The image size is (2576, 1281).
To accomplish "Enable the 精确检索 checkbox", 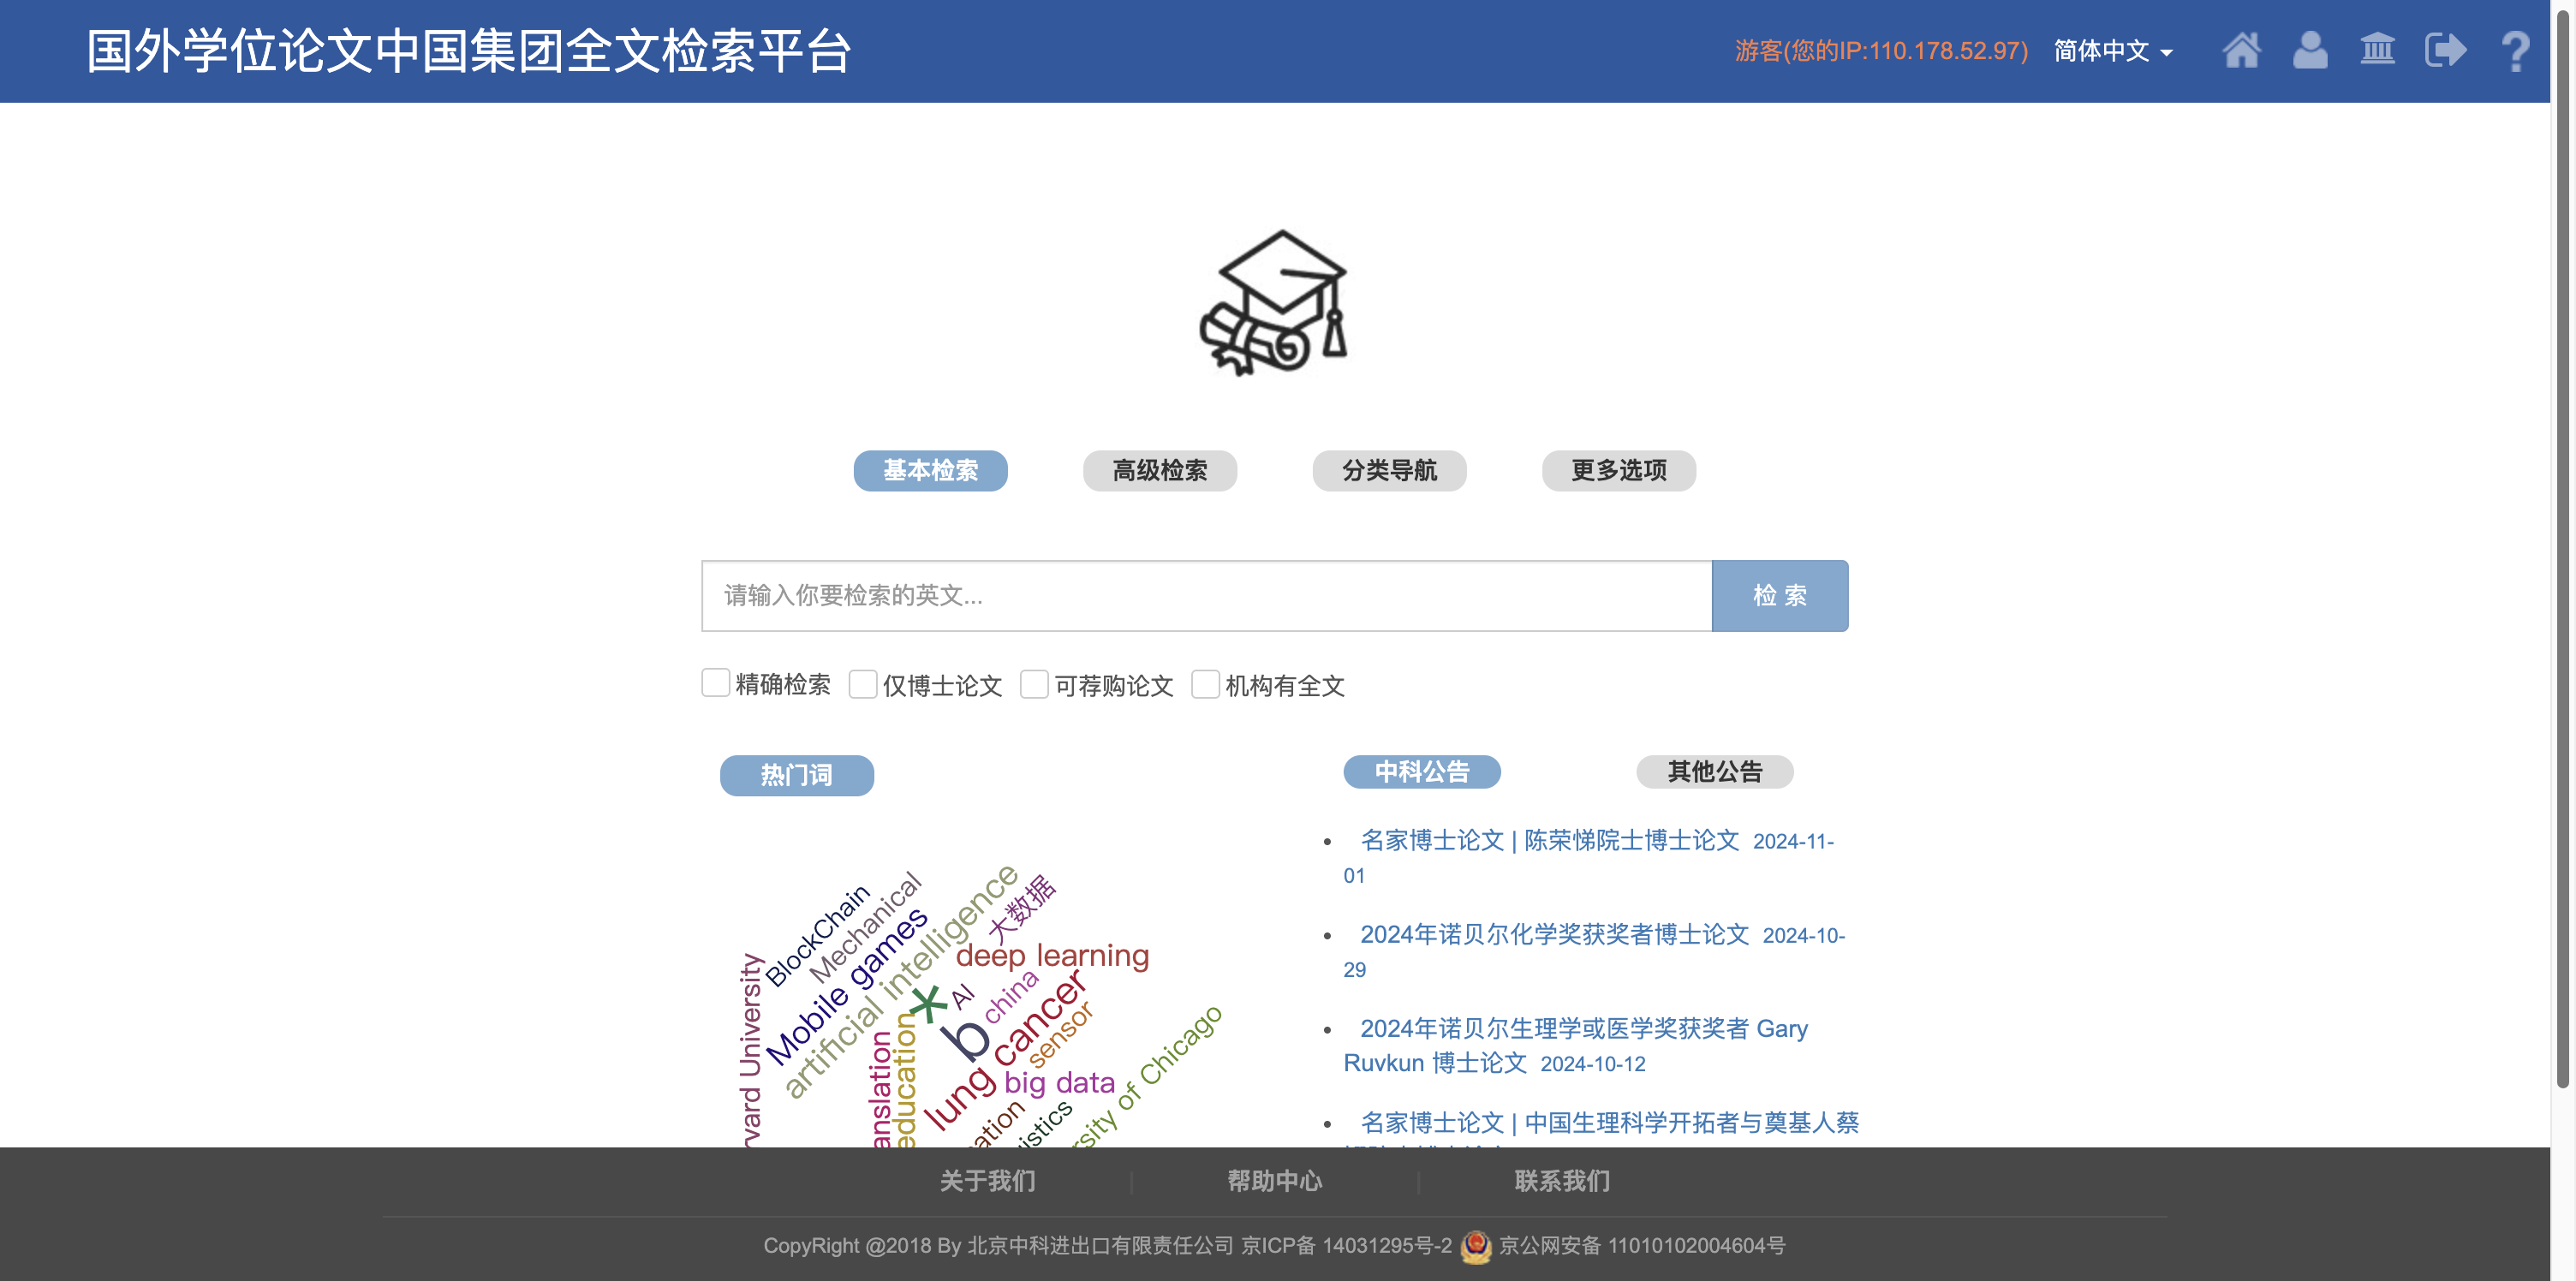I will 715,684.
